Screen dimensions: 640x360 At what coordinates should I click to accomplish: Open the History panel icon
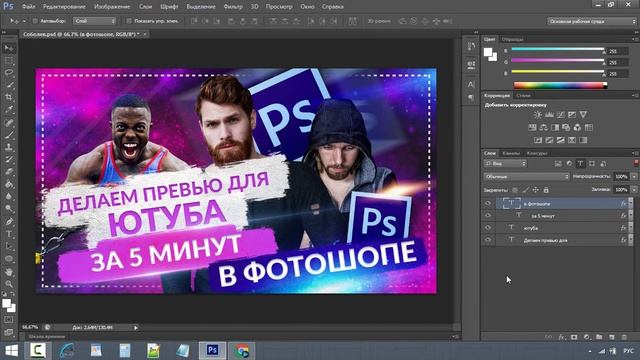tap(471, 46)
